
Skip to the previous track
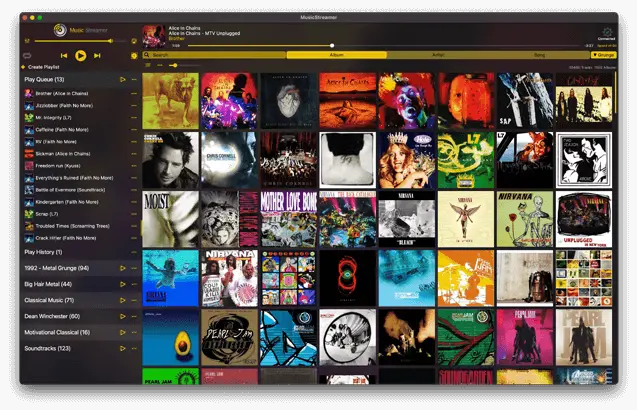[x=64, y=56]
